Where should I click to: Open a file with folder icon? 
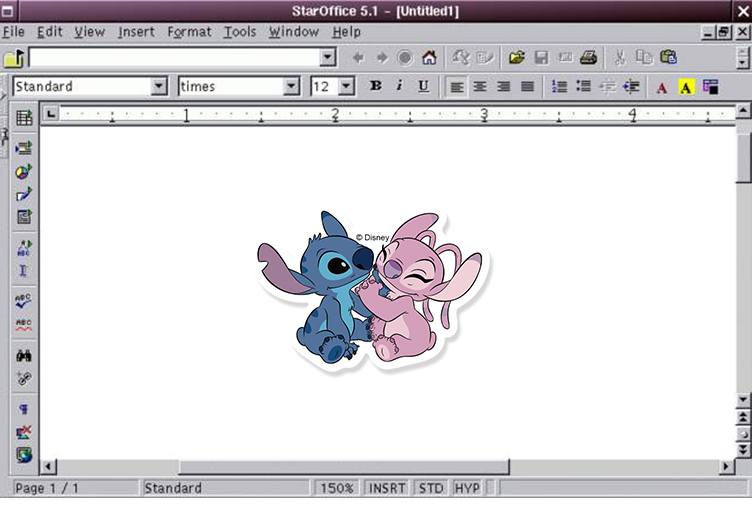(517, 58)
